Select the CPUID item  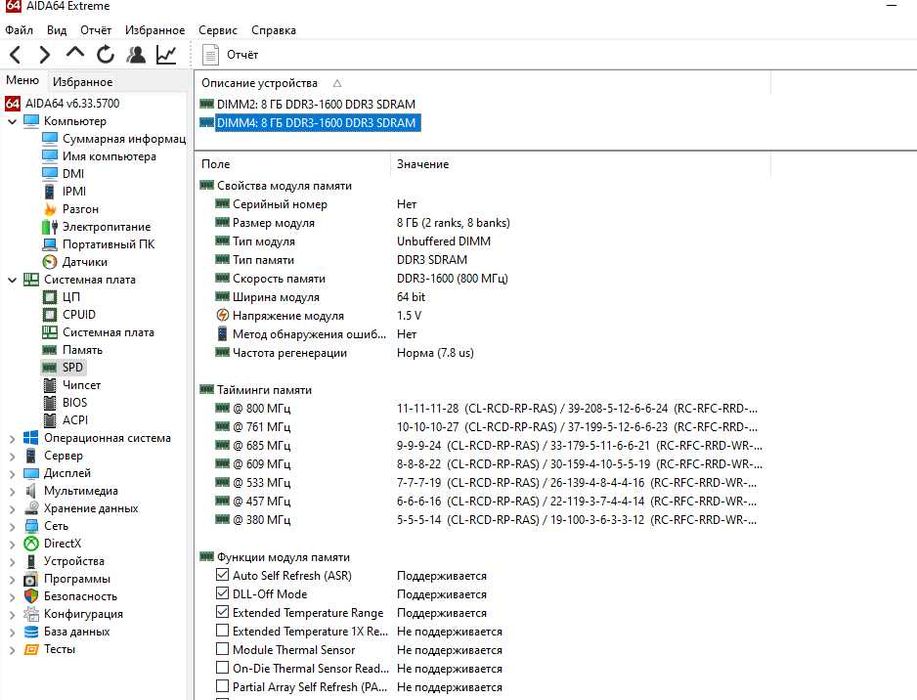(x=69, y=315)
